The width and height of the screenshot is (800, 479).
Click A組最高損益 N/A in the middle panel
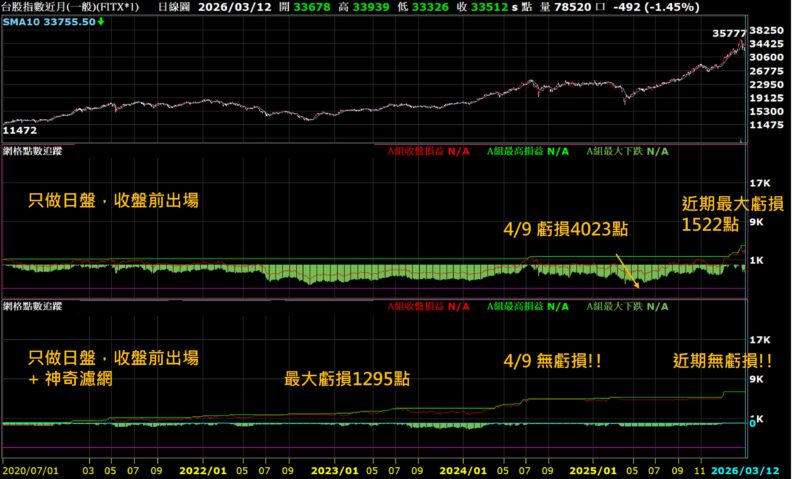[x=528, y=152]
